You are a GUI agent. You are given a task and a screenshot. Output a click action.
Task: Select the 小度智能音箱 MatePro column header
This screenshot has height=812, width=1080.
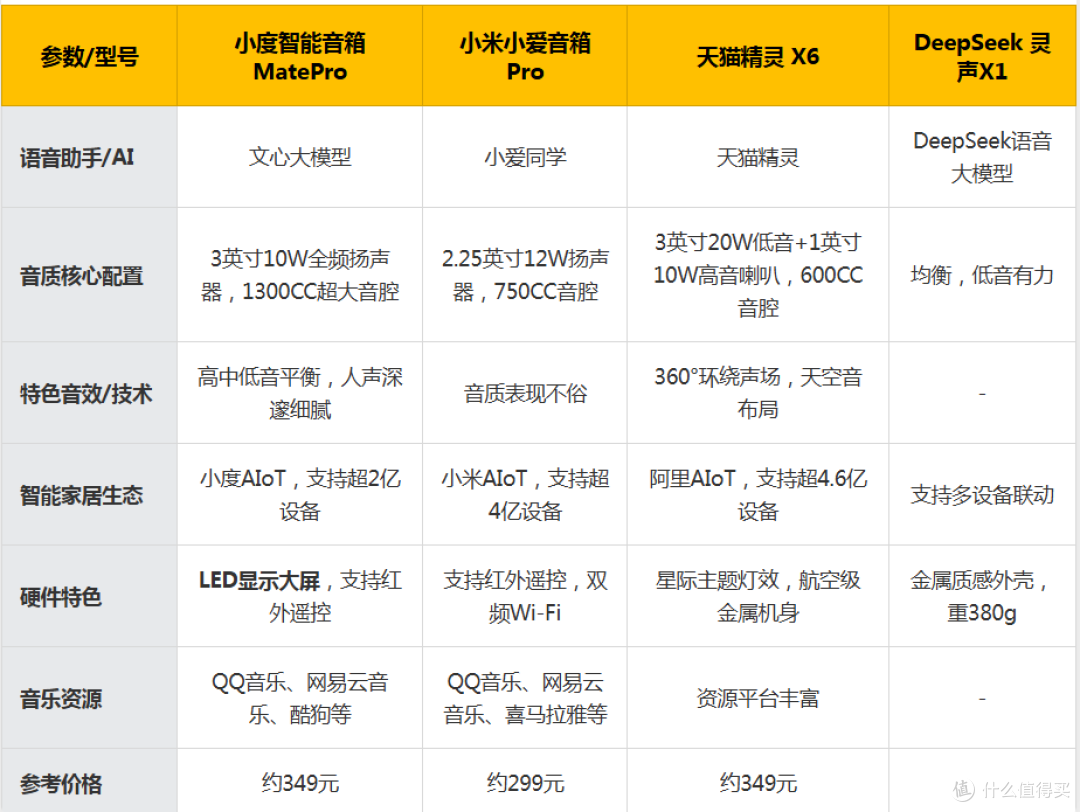point(300,56)
